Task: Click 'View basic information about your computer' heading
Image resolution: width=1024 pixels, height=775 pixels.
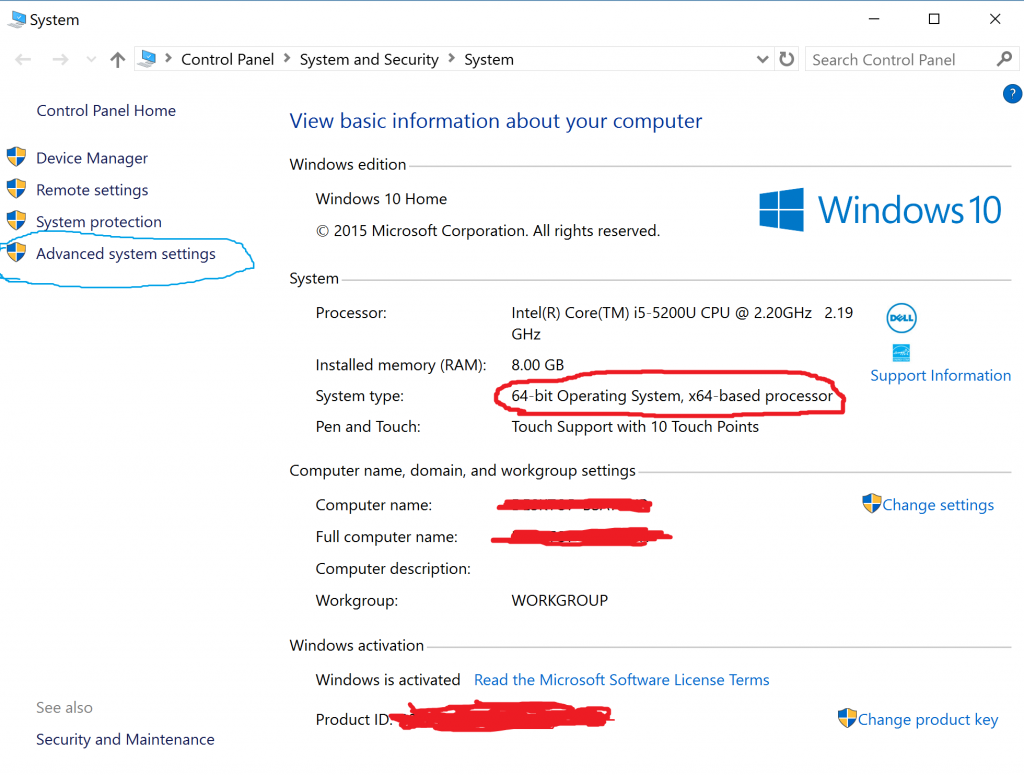Action: (496, 121)
